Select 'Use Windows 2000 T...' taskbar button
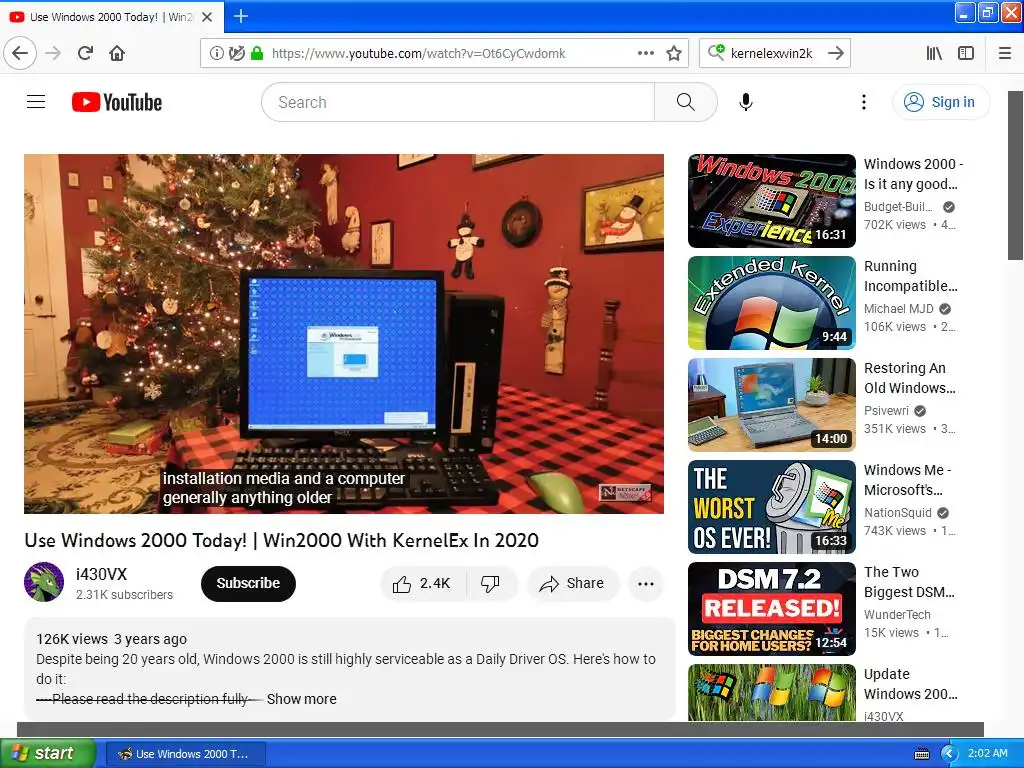 (x=185, y=754)
